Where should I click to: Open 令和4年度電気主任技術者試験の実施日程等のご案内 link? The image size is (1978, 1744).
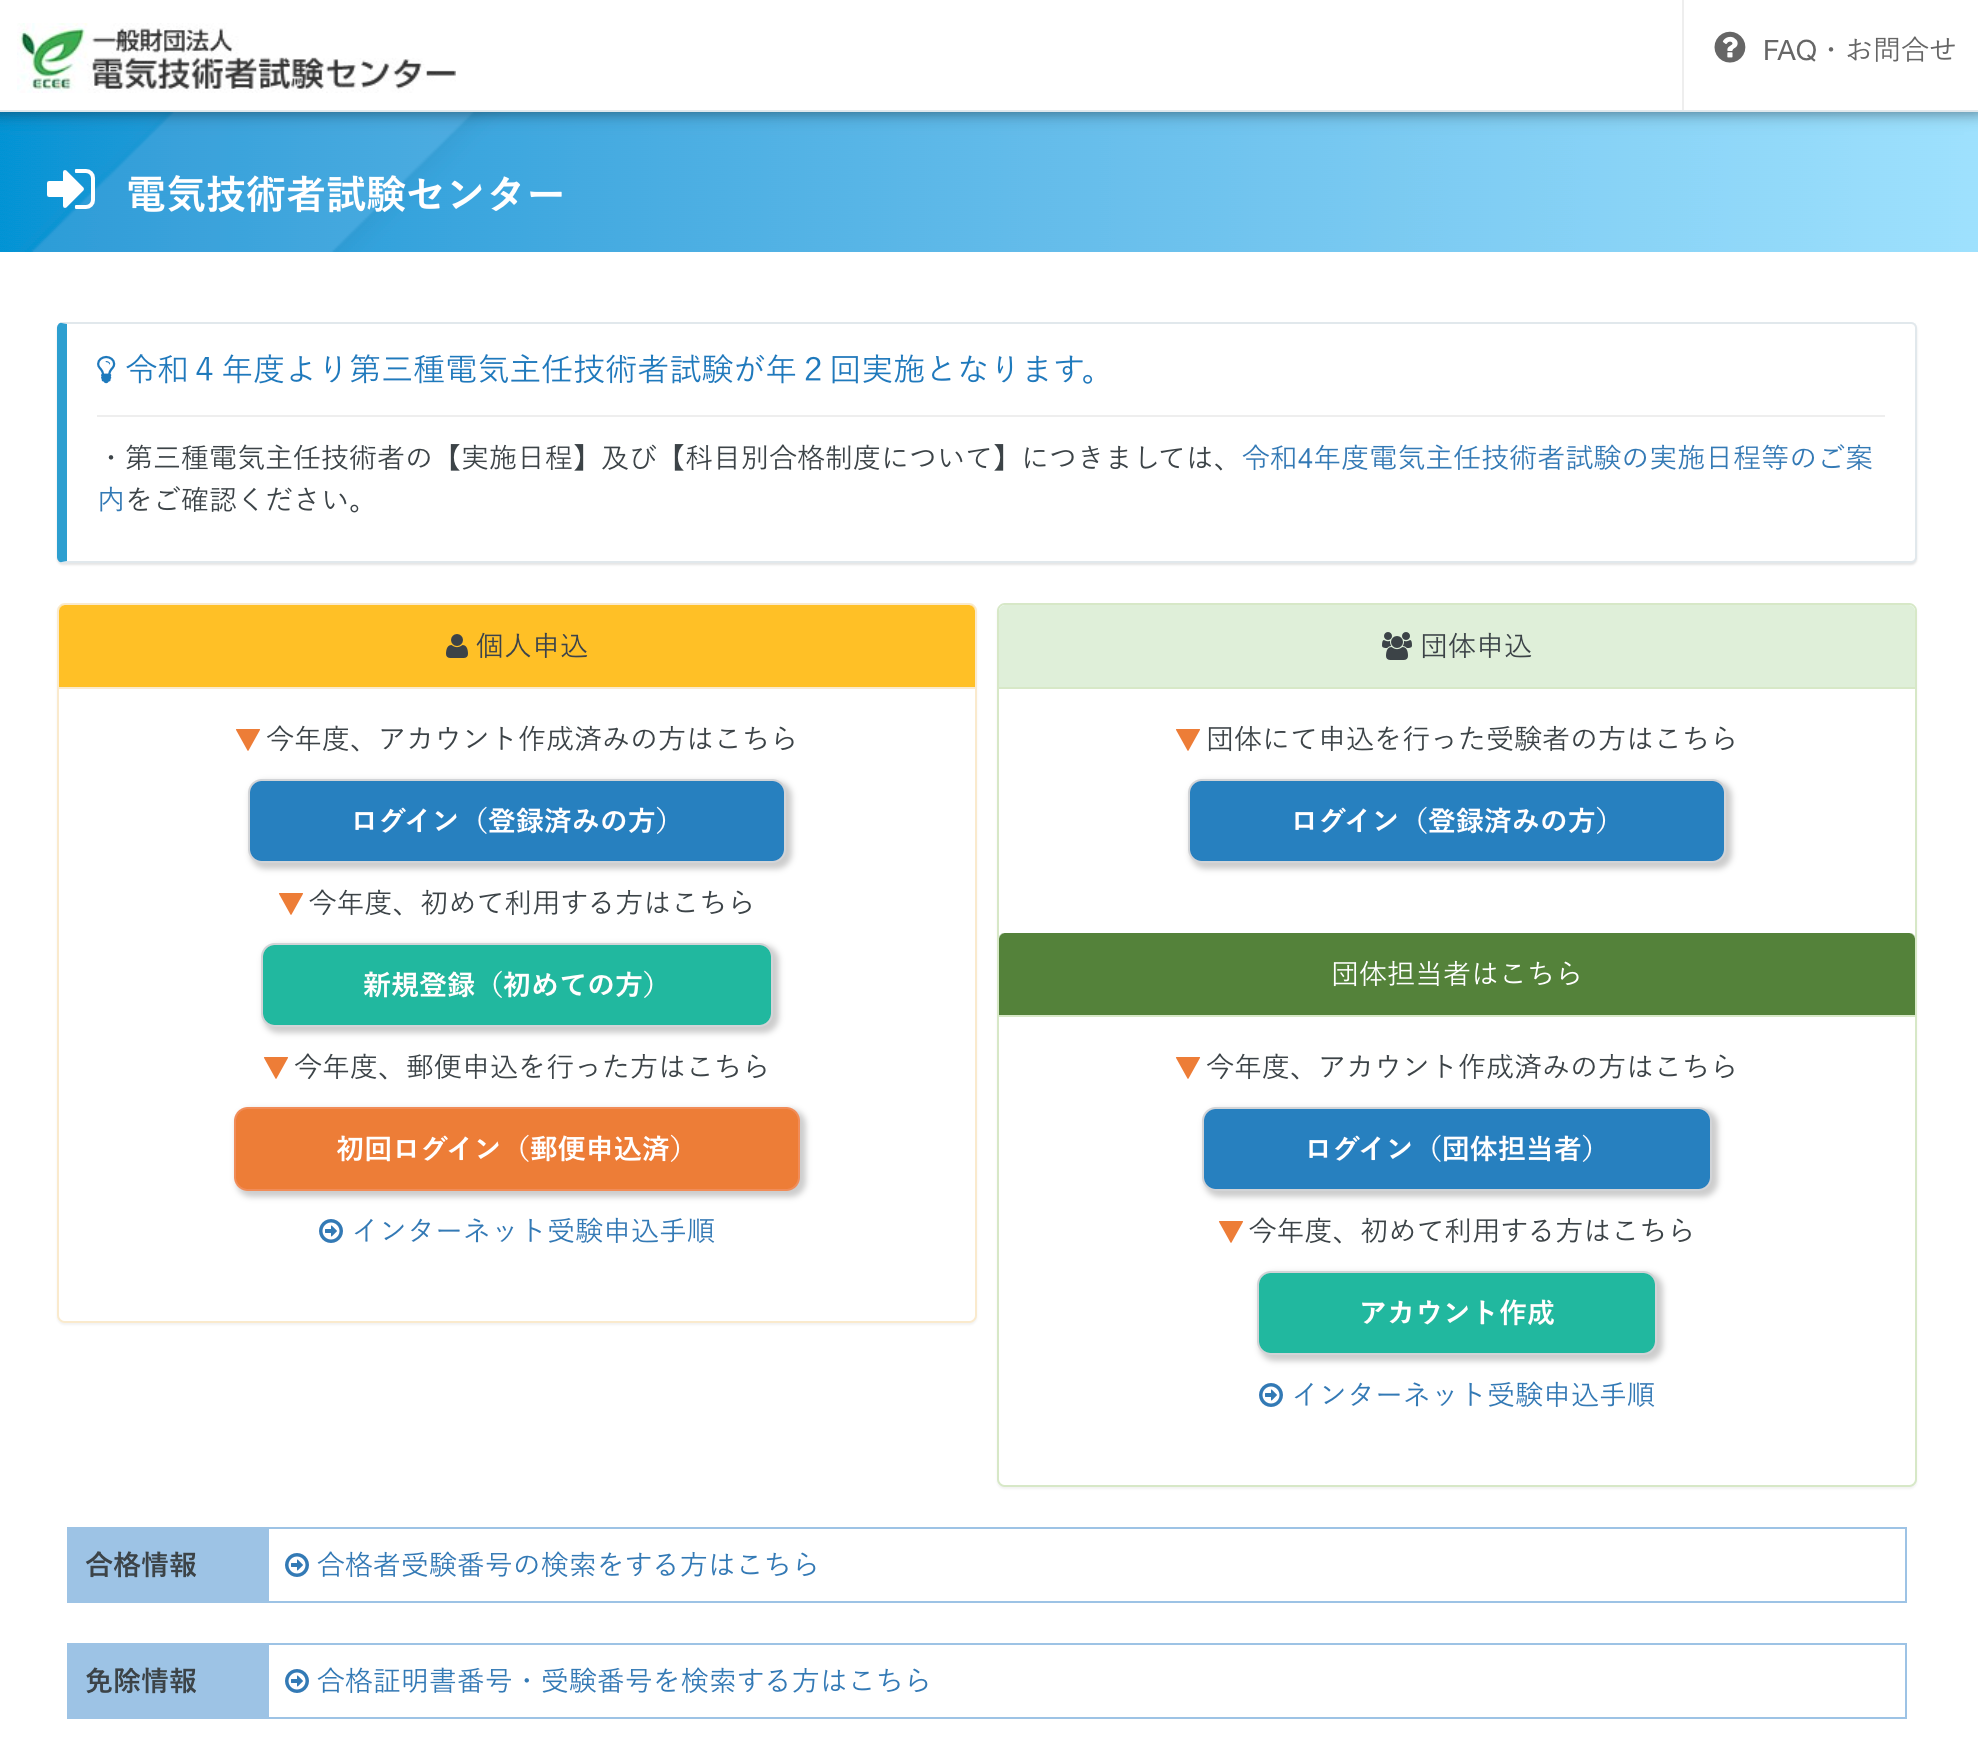(1556, 458)
